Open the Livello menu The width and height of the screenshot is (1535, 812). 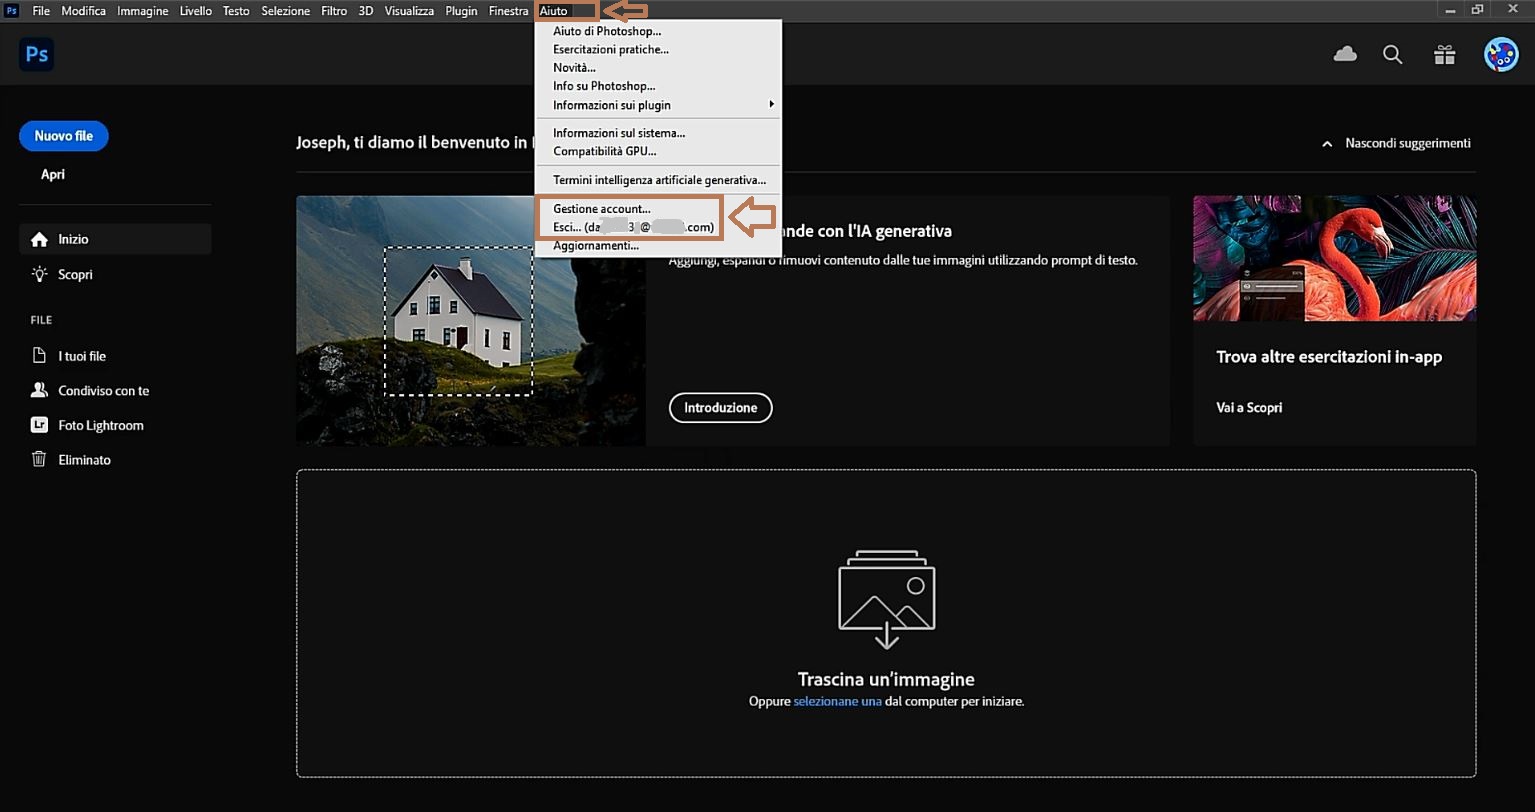195,11
